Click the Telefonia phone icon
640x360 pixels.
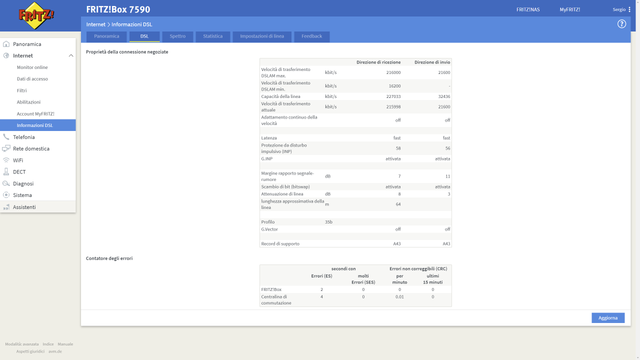click(x=6, y=137)
